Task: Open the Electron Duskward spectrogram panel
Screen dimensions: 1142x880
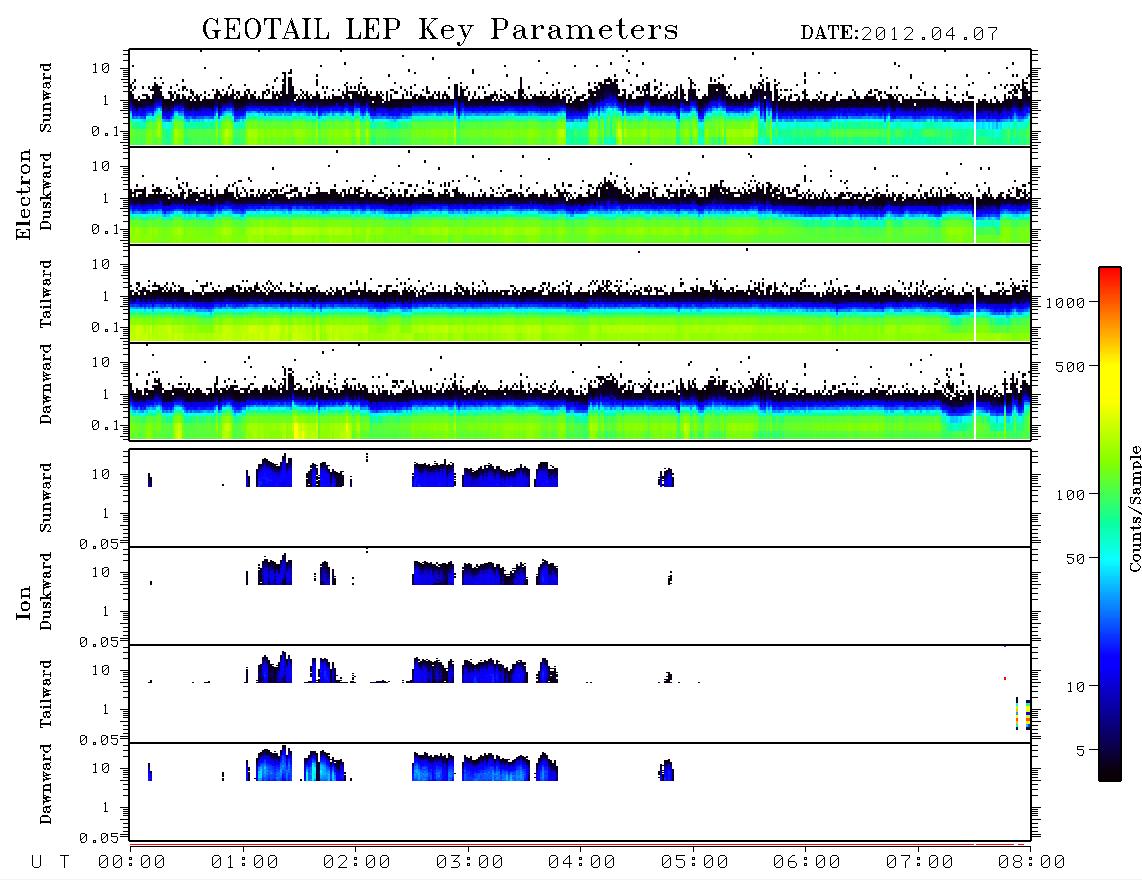Action: pyautogui.click(x=580, y=196)
